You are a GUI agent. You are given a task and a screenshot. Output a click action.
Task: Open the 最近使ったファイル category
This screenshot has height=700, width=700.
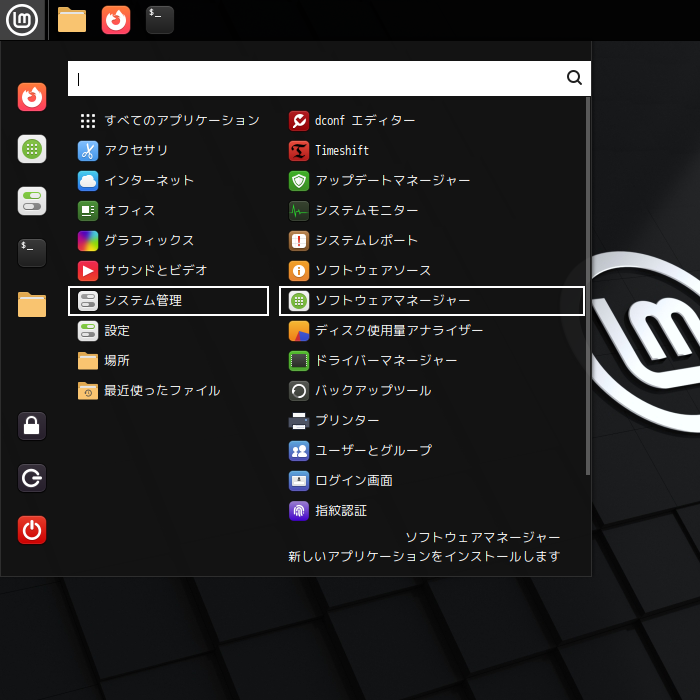point(168,391)
